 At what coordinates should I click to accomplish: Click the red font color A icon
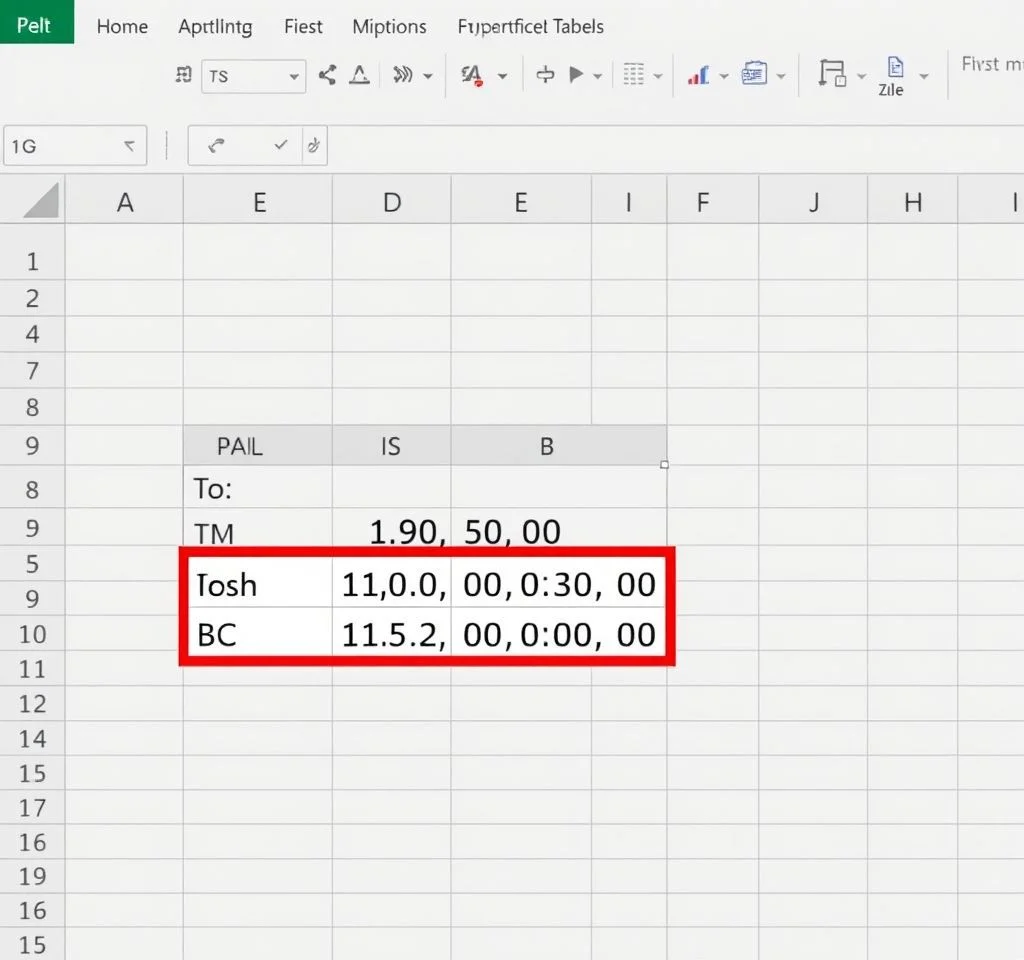(x=471, y=75)
